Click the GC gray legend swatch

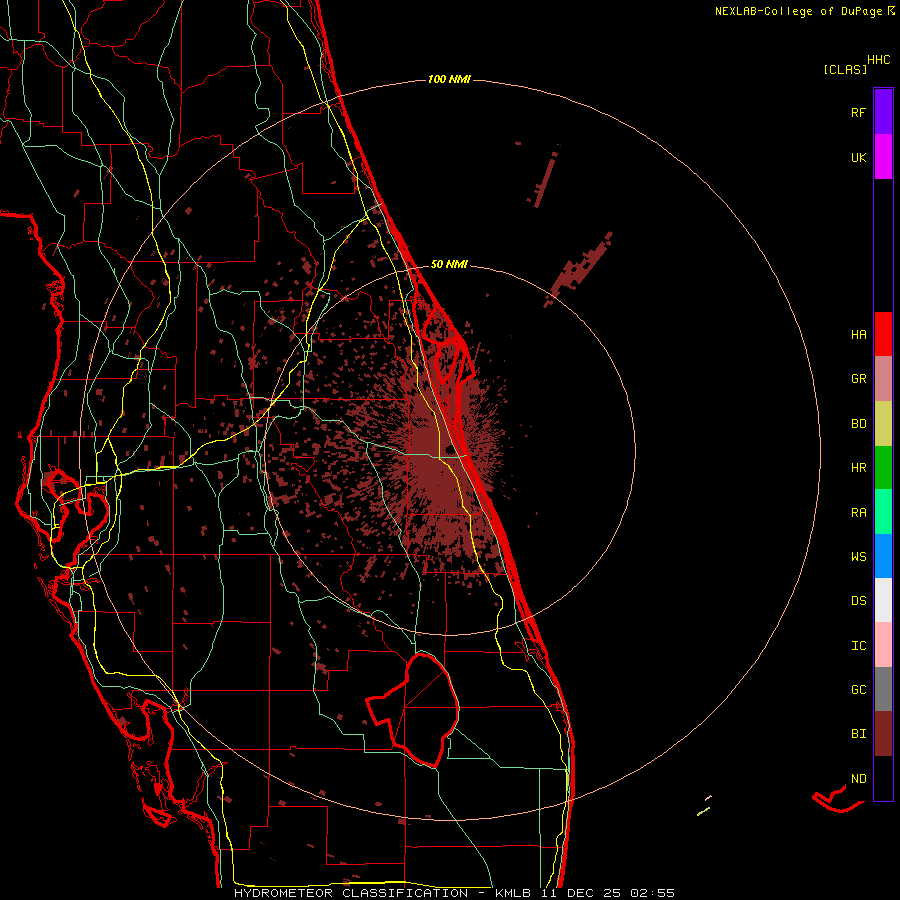pyautogui.click(x=883, y=689)
